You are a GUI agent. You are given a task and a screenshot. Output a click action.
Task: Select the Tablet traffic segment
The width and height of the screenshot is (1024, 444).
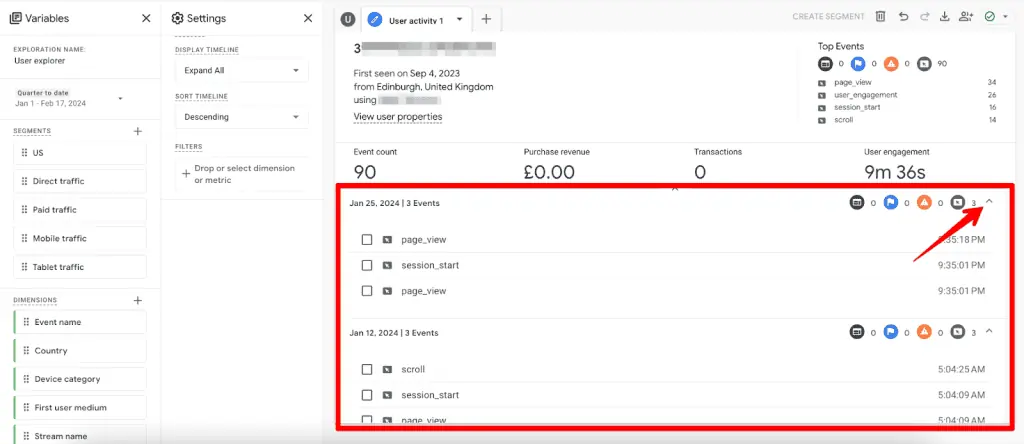80,267
